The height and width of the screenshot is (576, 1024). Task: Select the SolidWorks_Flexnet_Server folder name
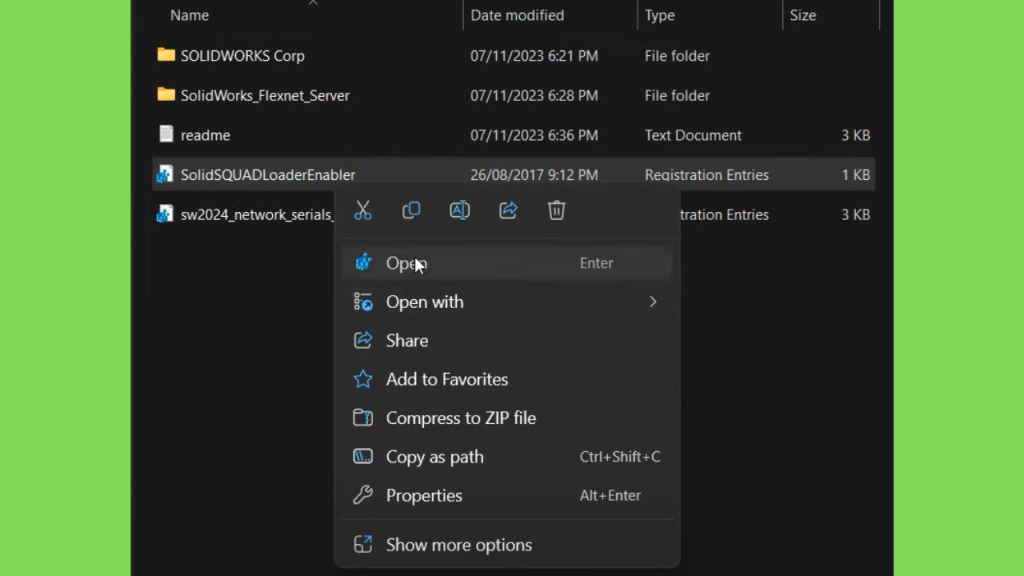[x=264, y=95]
